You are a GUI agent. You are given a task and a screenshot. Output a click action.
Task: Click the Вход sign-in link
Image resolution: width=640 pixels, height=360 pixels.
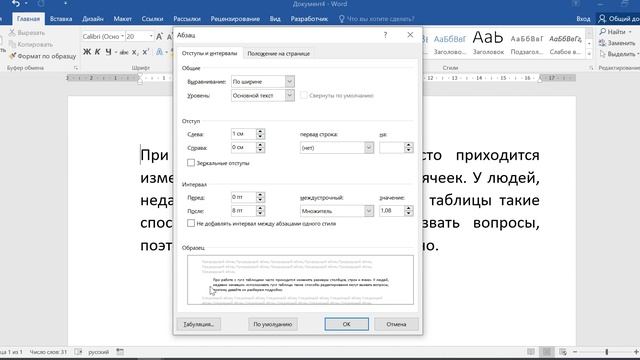coord(583,19)
